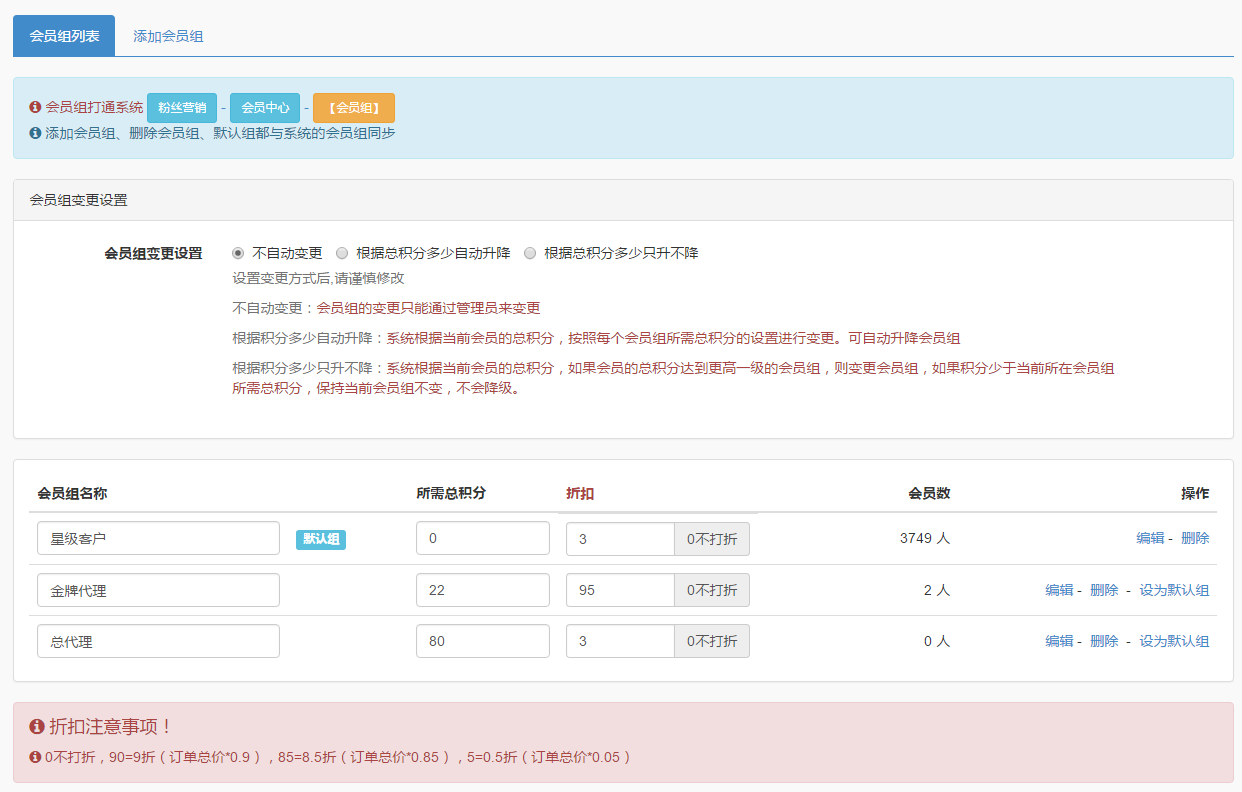Select the 不自动变更 radio option

coord(238,253)
